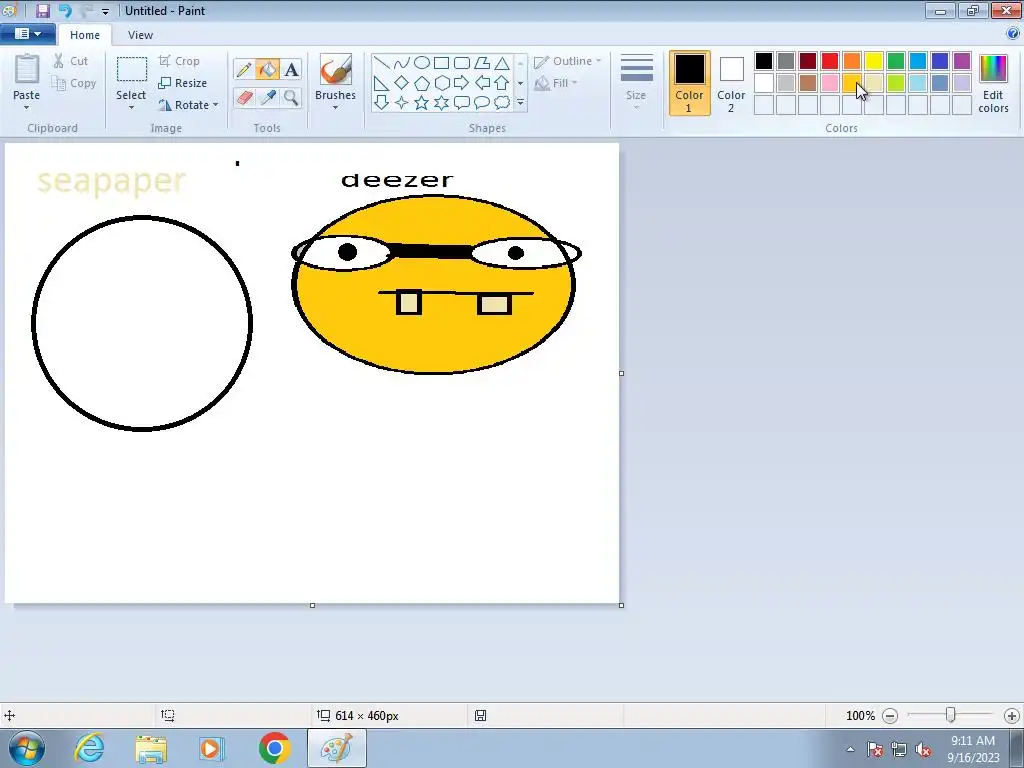This screenshot has width=1024, height=768.
Task: Choose the Right arrow shape
Action: [462, 83]
